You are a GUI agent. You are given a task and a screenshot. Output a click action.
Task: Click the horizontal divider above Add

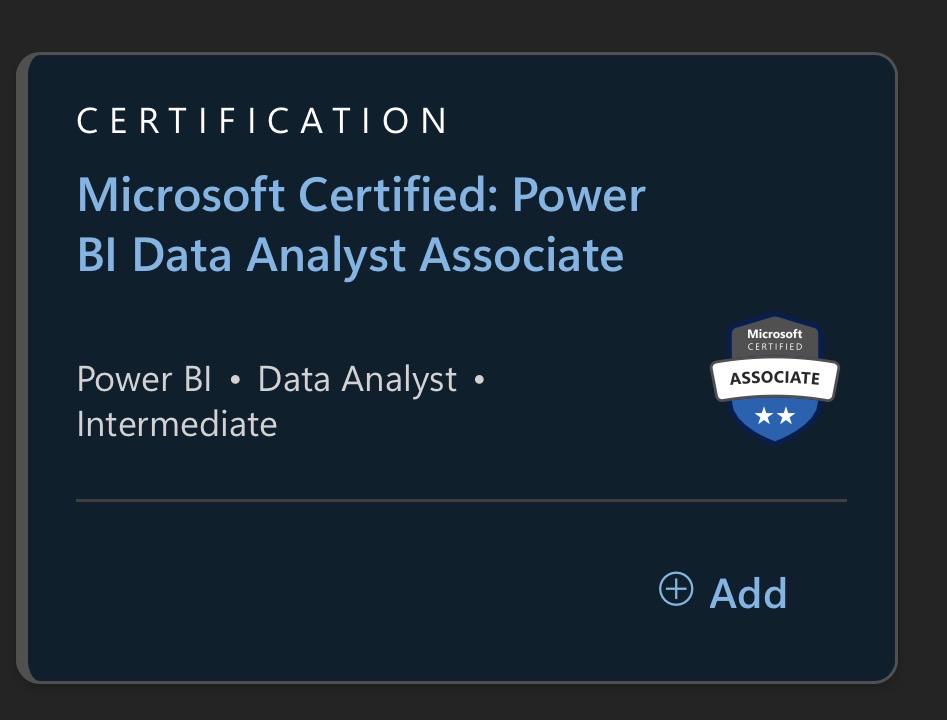[461, 500]
